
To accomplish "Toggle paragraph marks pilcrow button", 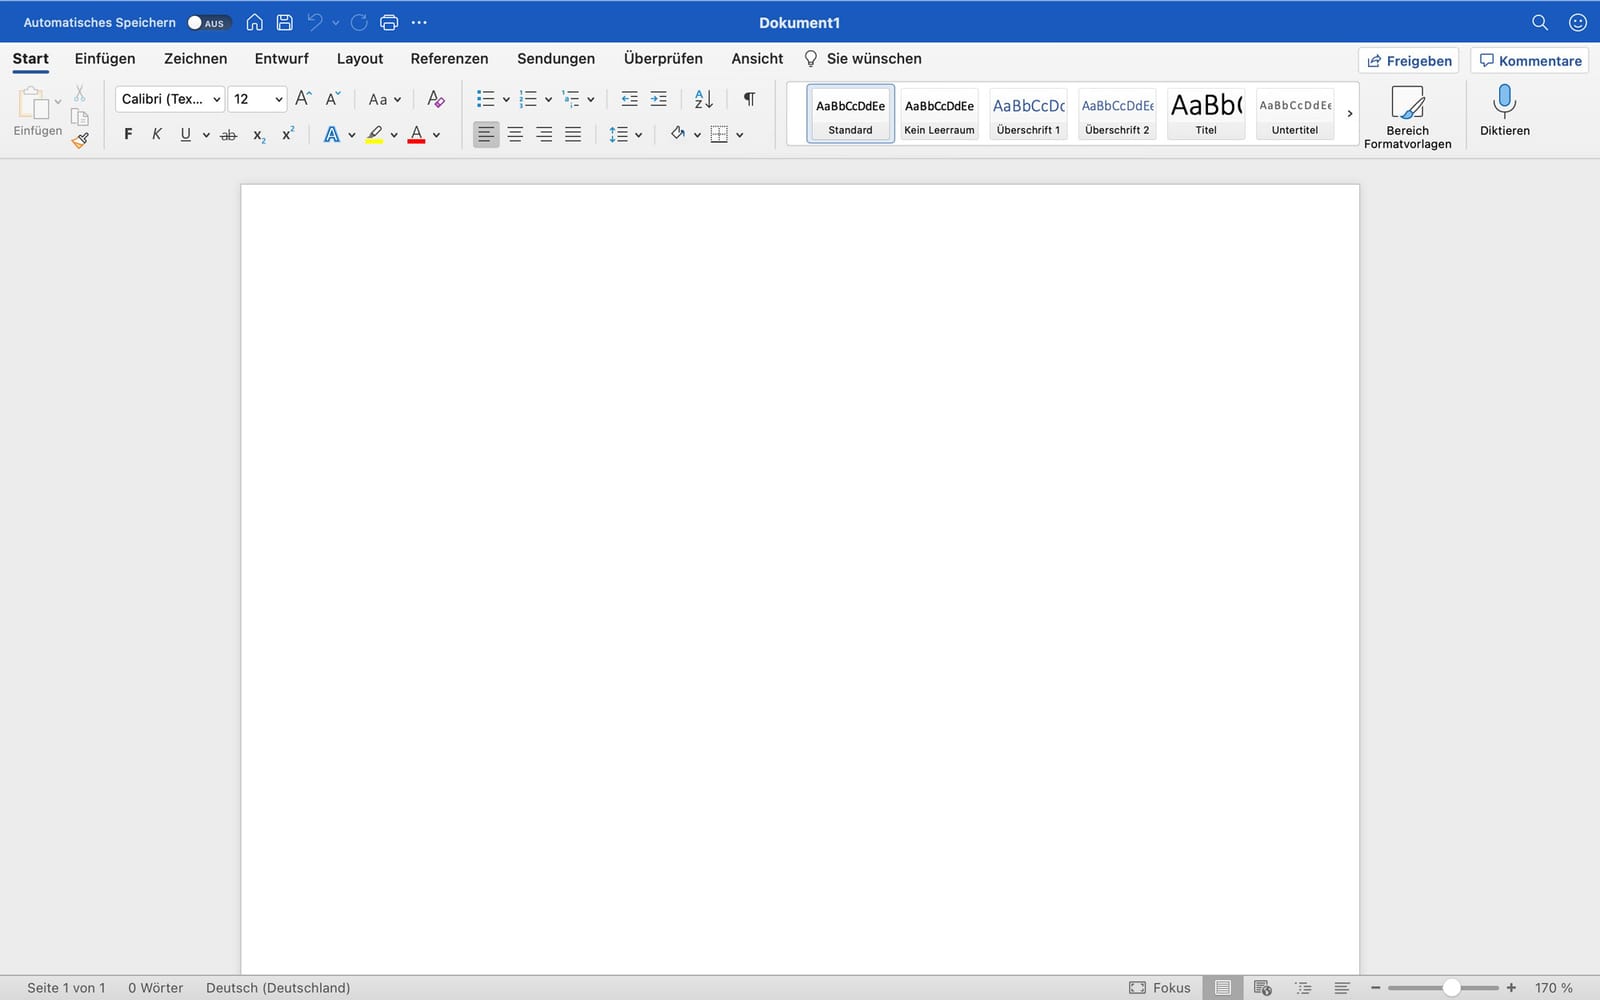I will tap(749, 98).
